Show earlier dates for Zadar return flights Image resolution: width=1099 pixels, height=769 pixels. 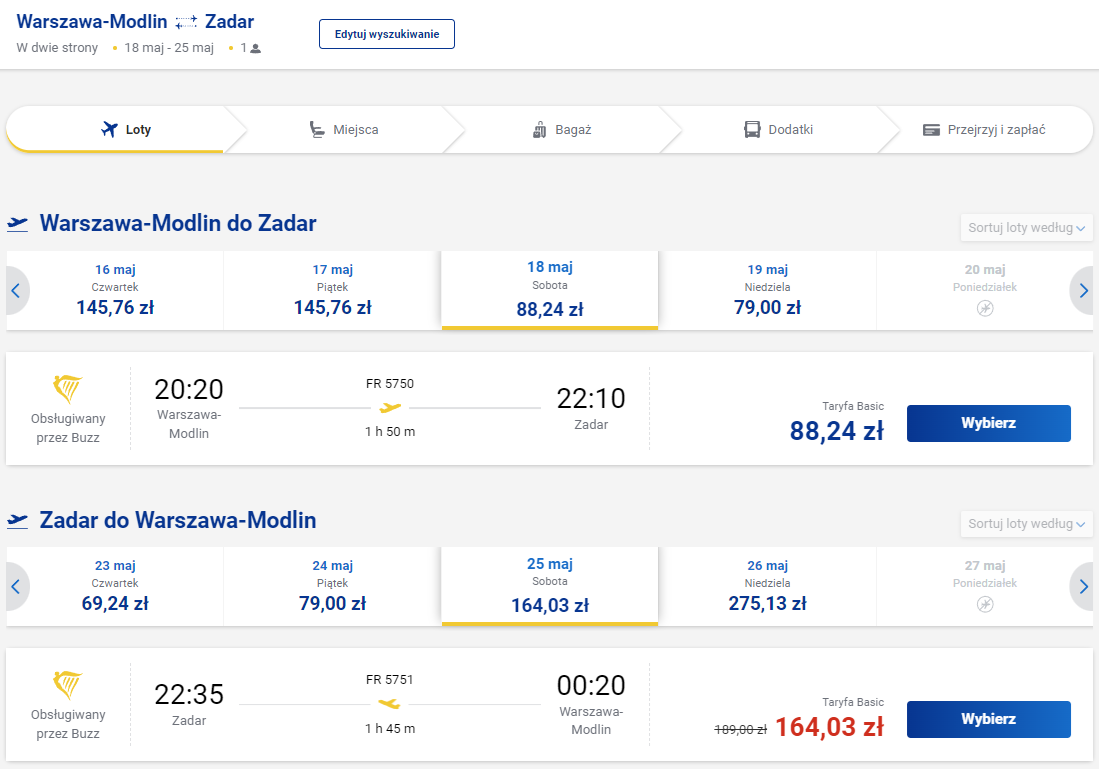click(x=16, y=587)
